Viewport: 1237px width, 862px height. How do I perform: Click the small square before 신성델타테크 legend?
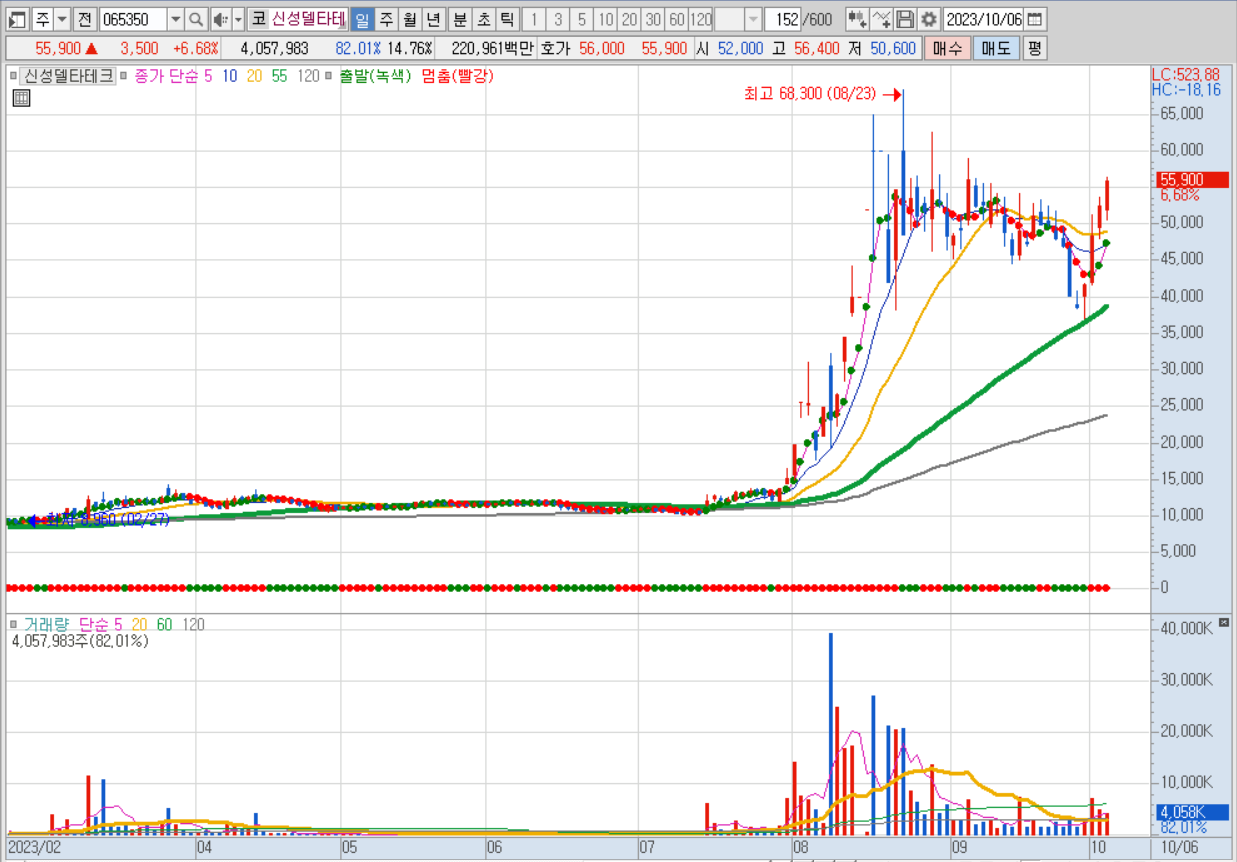[14, 76]
